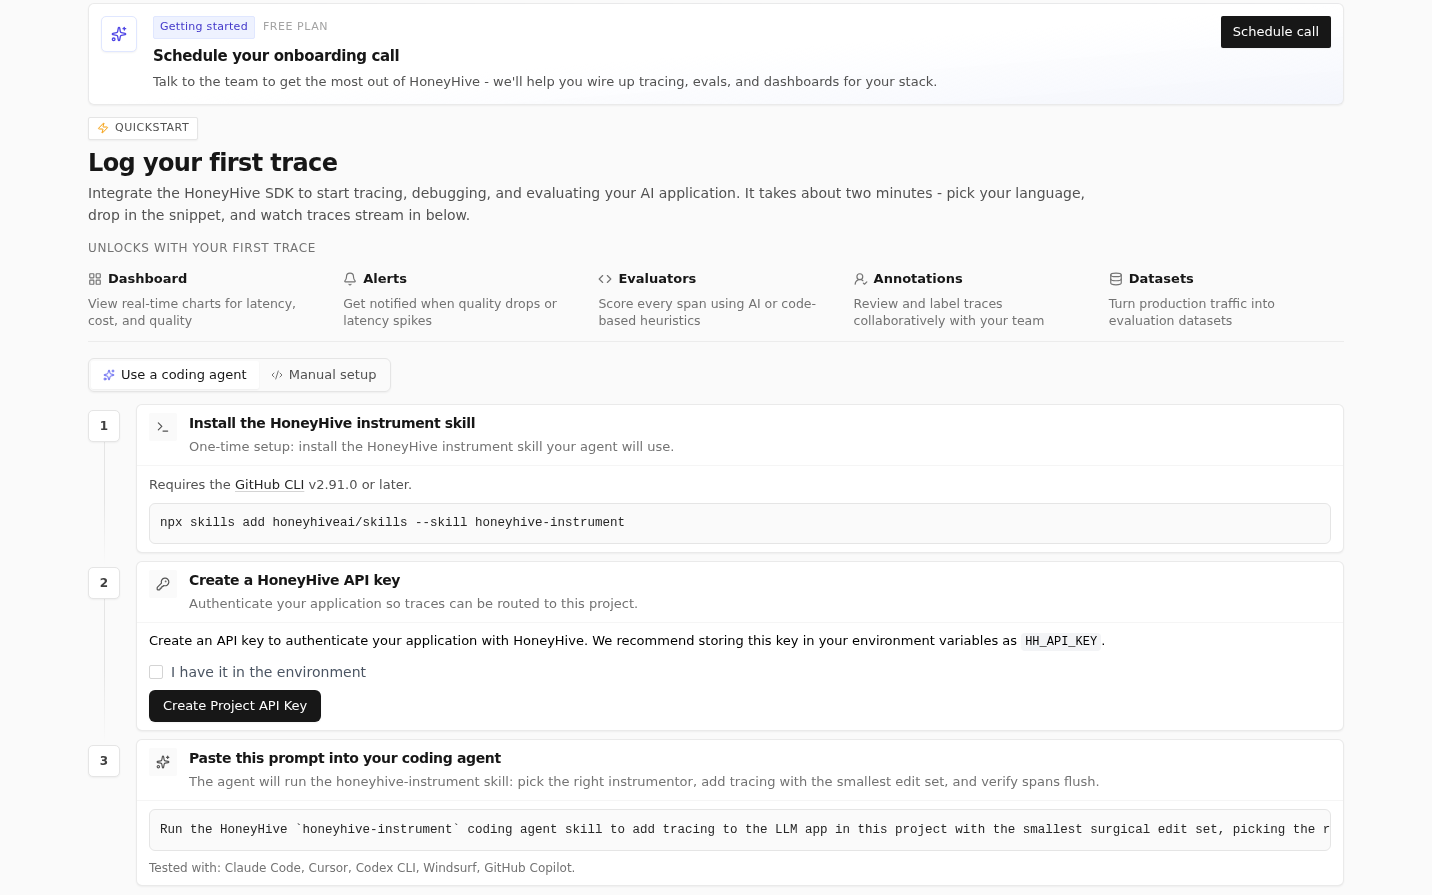Click the step 3 number marker
The image size is (1432, 895).
(x=104, y=761)
